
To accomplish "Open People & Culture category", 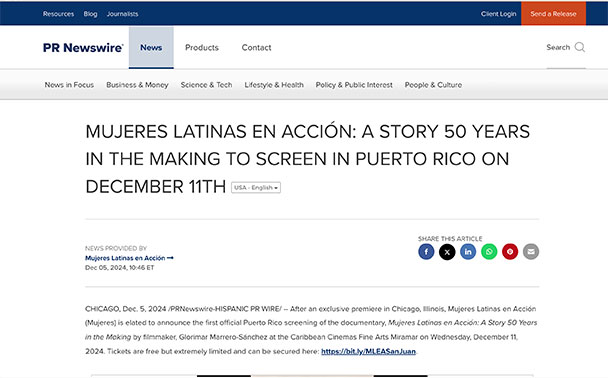I will (x=433, y=85).
